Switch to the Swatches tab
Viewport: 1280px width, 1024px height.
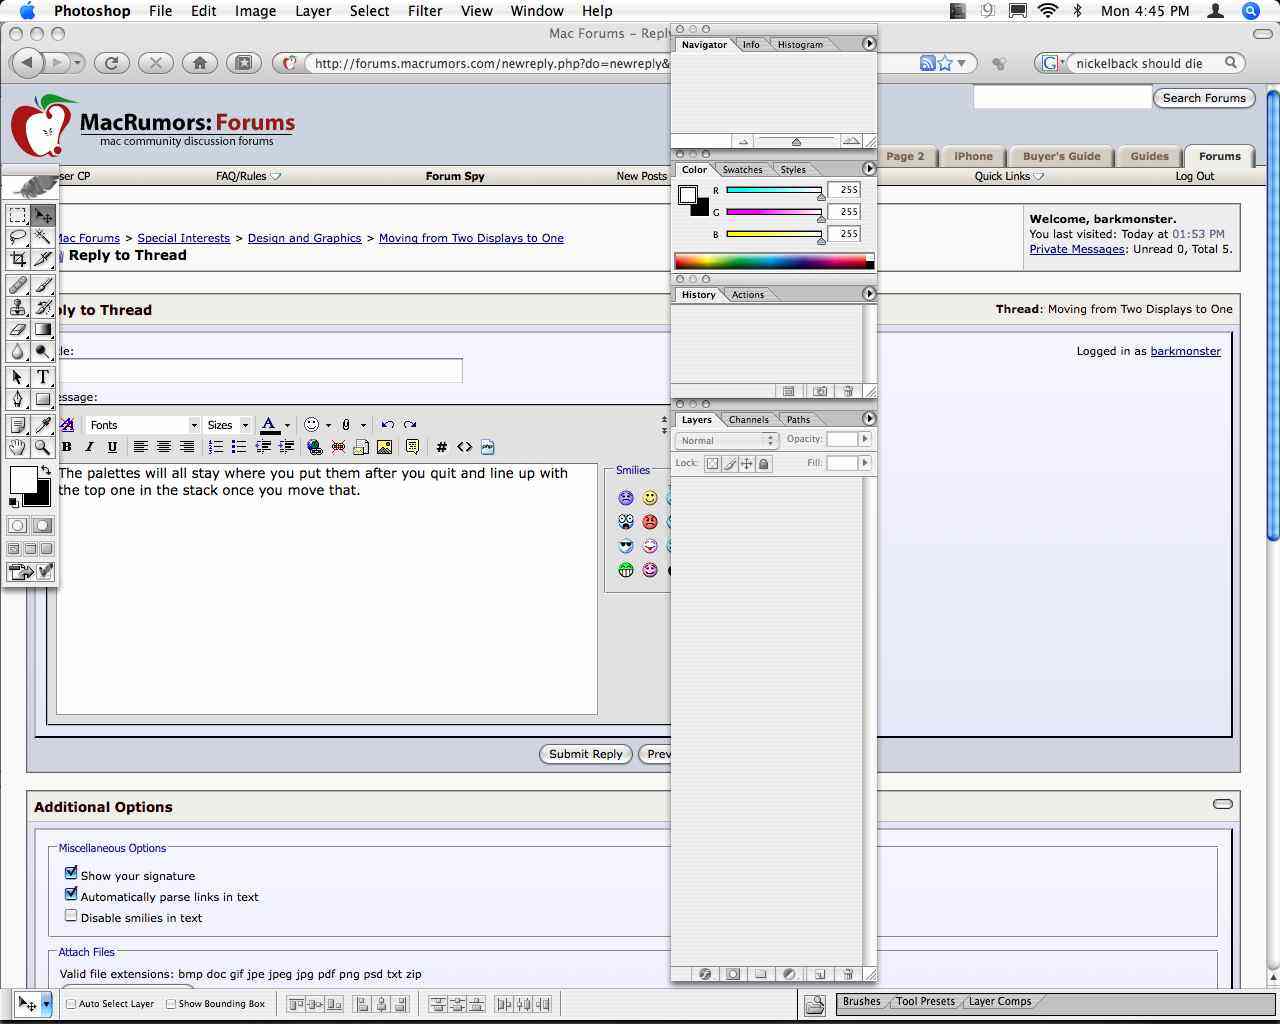[x=742, y=170]
